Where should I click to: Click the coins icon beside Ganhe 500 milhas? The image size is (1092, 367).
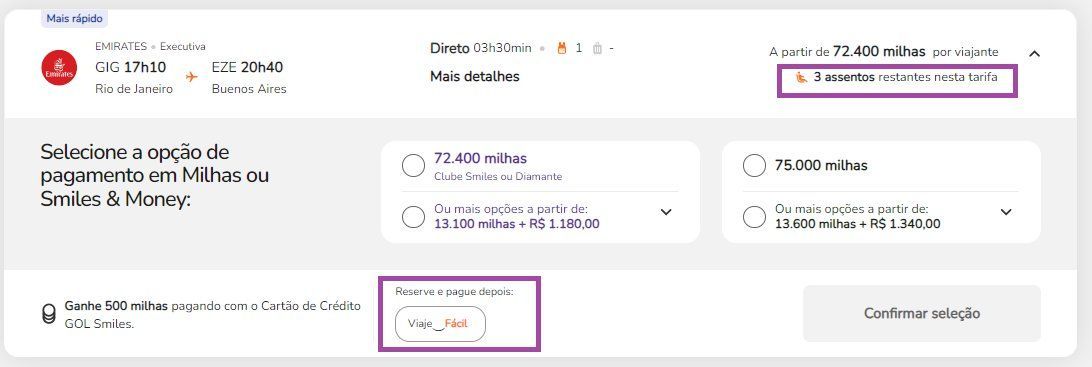pos(48,315)
